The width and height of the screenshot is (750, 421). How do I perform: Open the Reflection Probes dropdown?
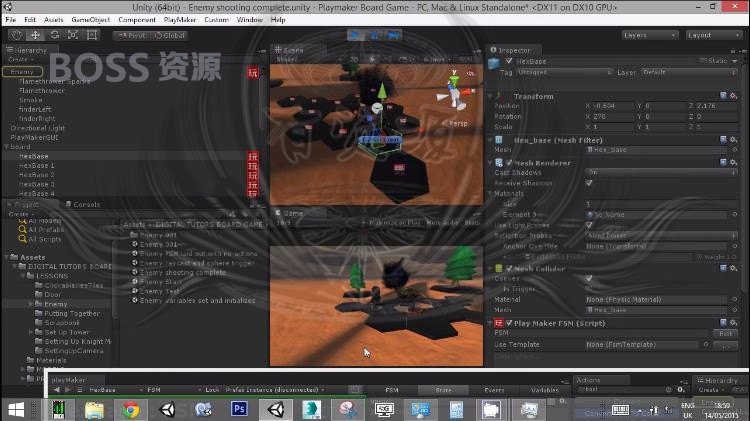(662, 235)
